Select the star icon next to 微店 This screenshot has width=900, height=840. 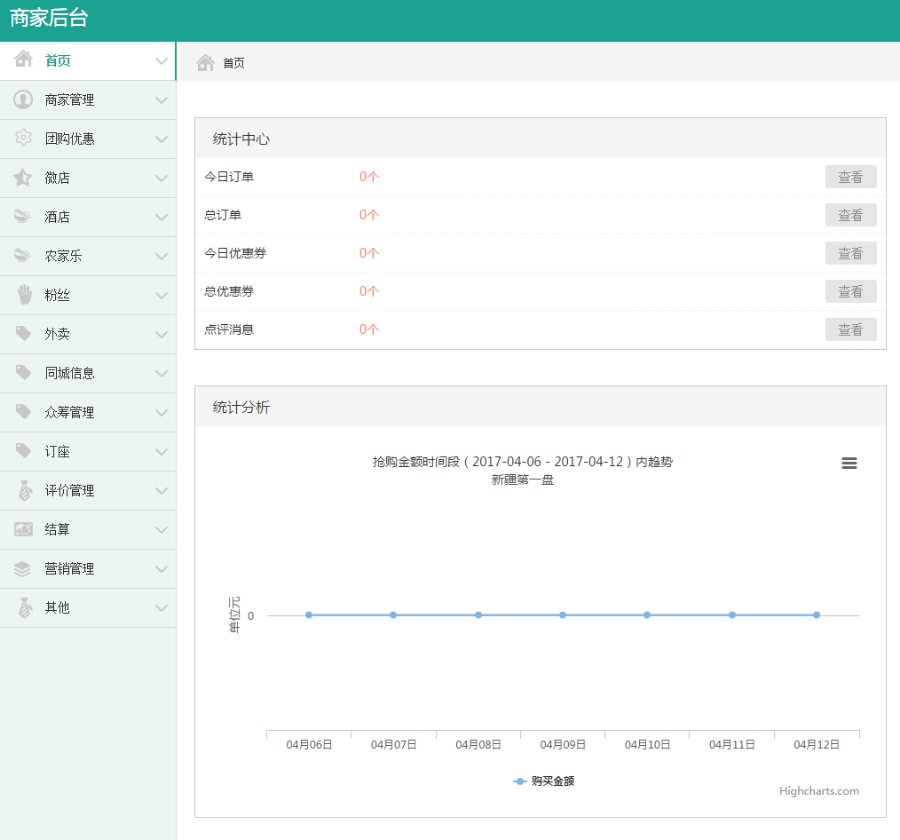point(22,178)
